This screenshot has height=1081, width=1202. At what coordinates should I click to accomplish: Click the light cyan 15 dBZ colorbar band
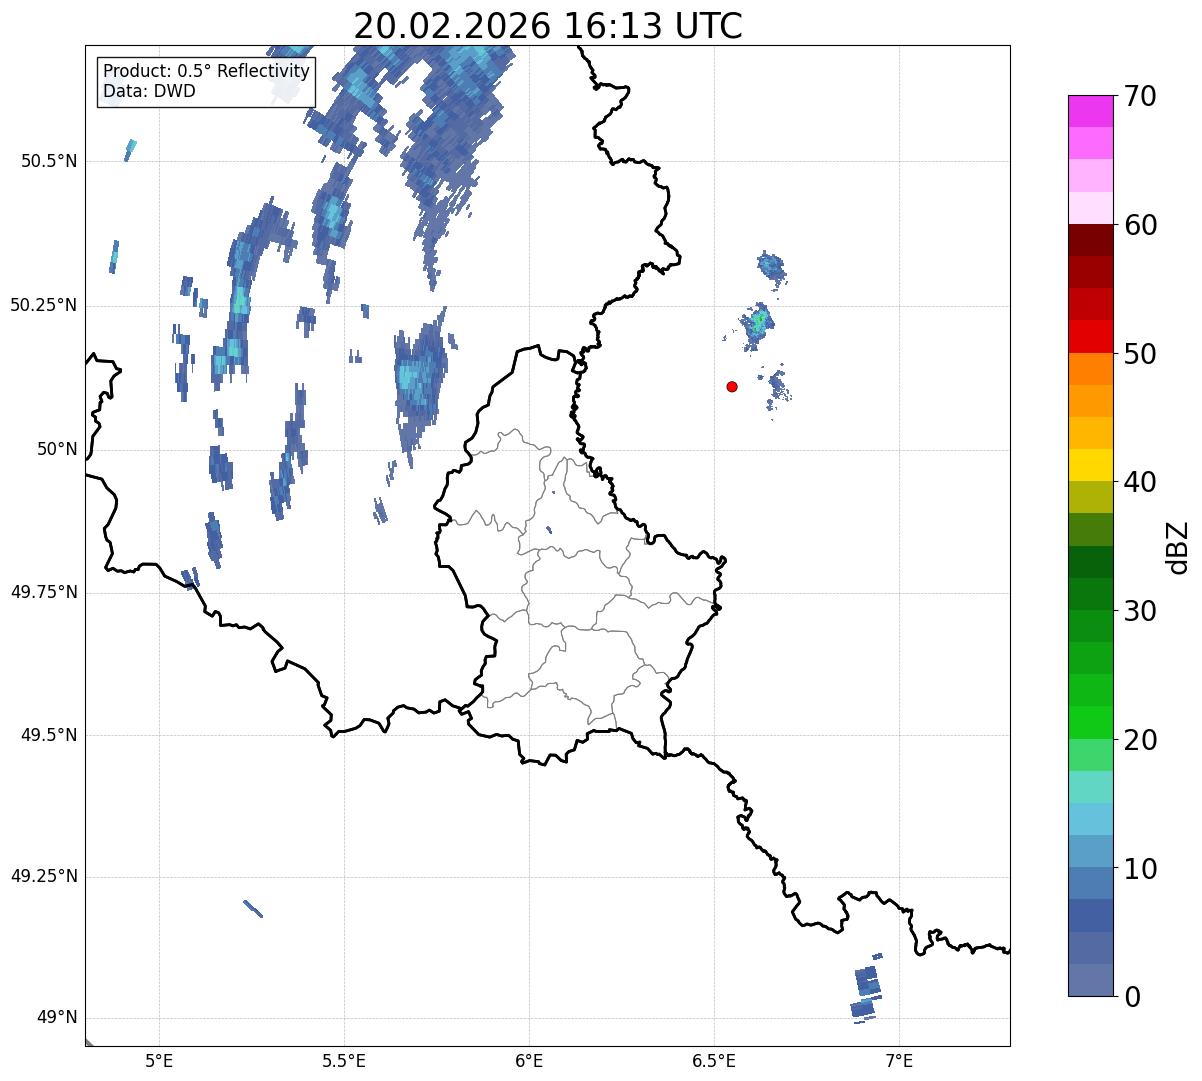click(x=1090, y=787)
